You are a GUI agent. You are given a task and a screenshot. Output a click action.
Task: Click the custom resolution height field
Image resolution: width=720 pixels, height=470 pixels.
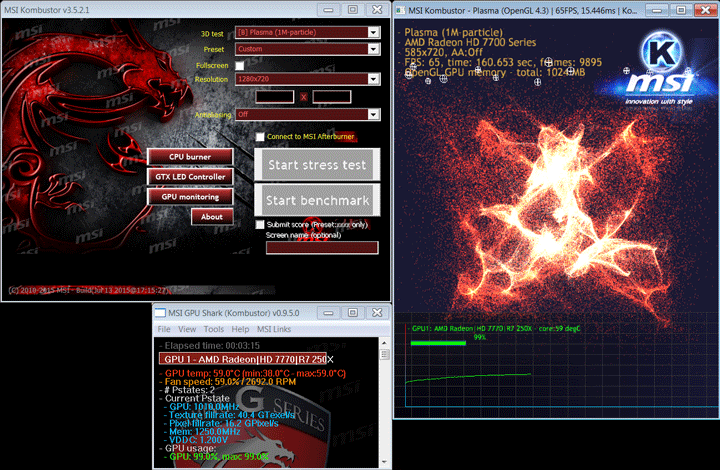[332, 97]
